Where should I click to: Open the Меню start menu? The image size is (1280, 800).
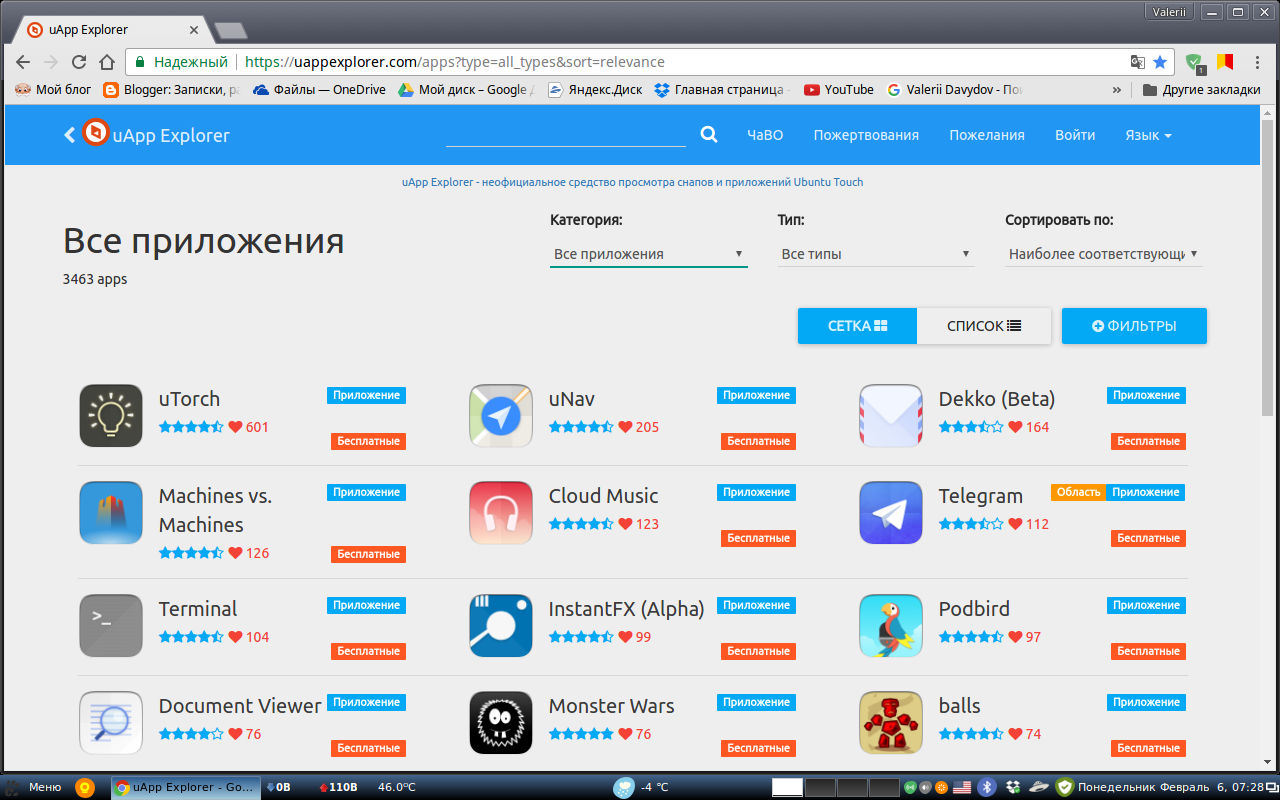34,787
